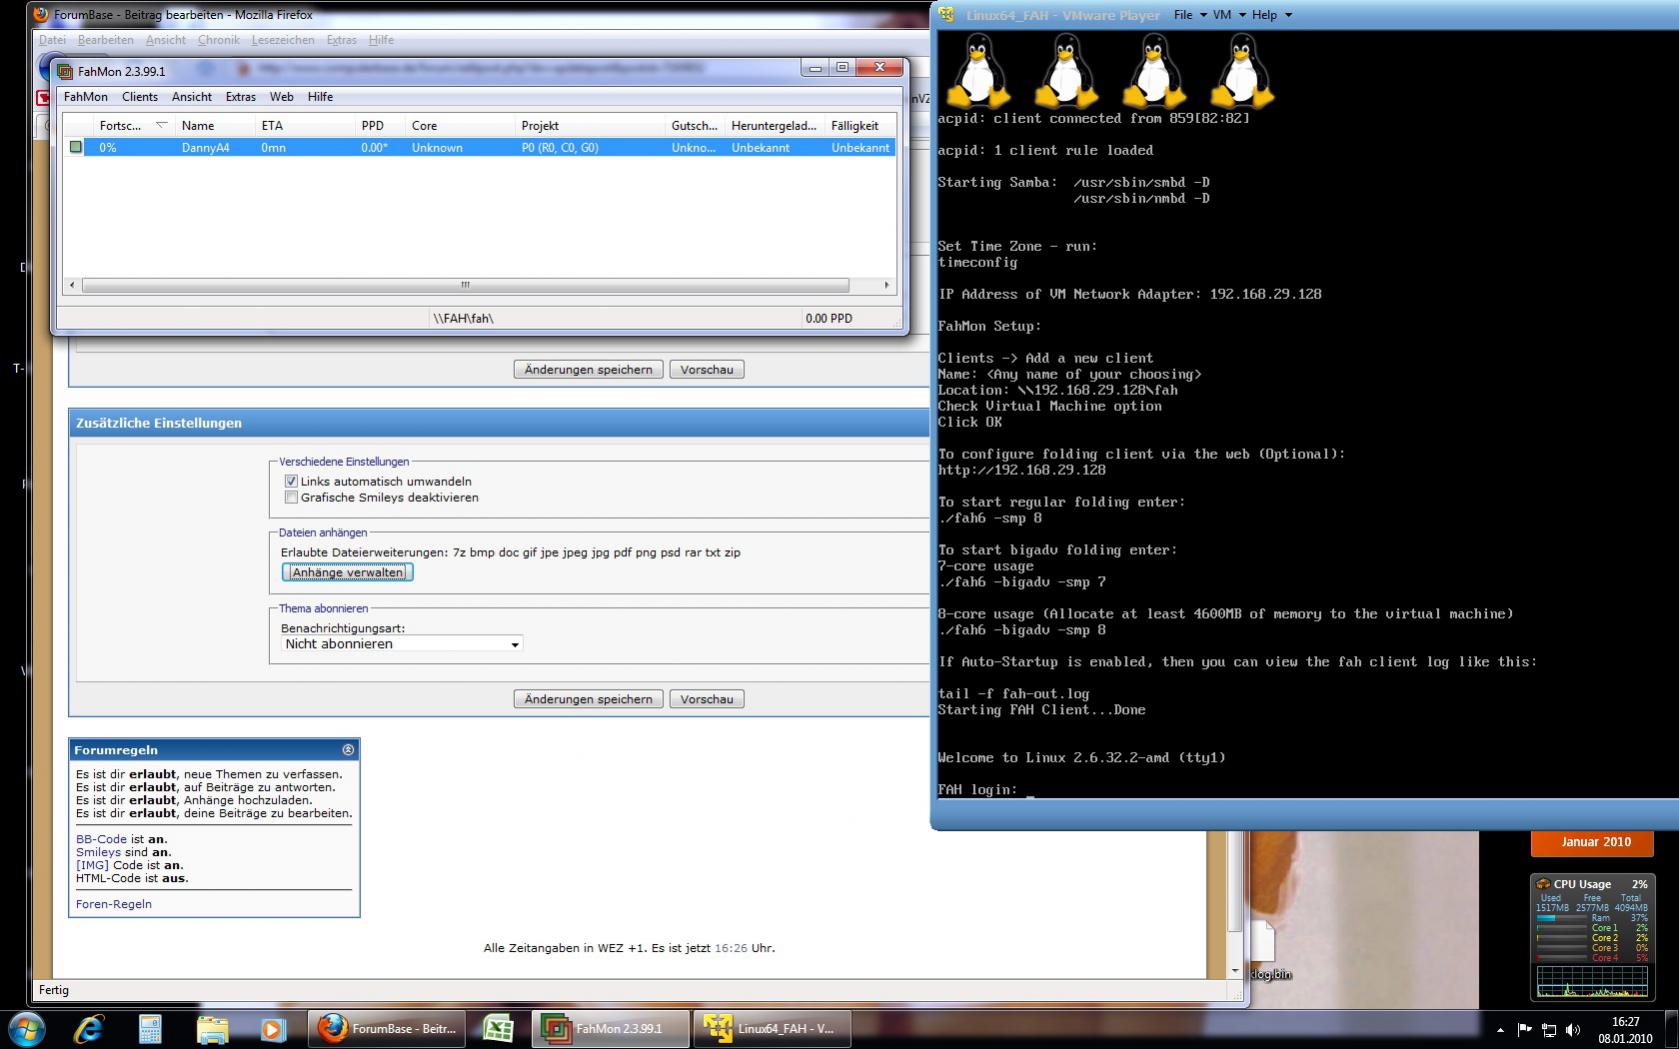Click the green status square of DannyA4
The image size is (1679, 1049).
pyautogui.click(x=76, y=147)
